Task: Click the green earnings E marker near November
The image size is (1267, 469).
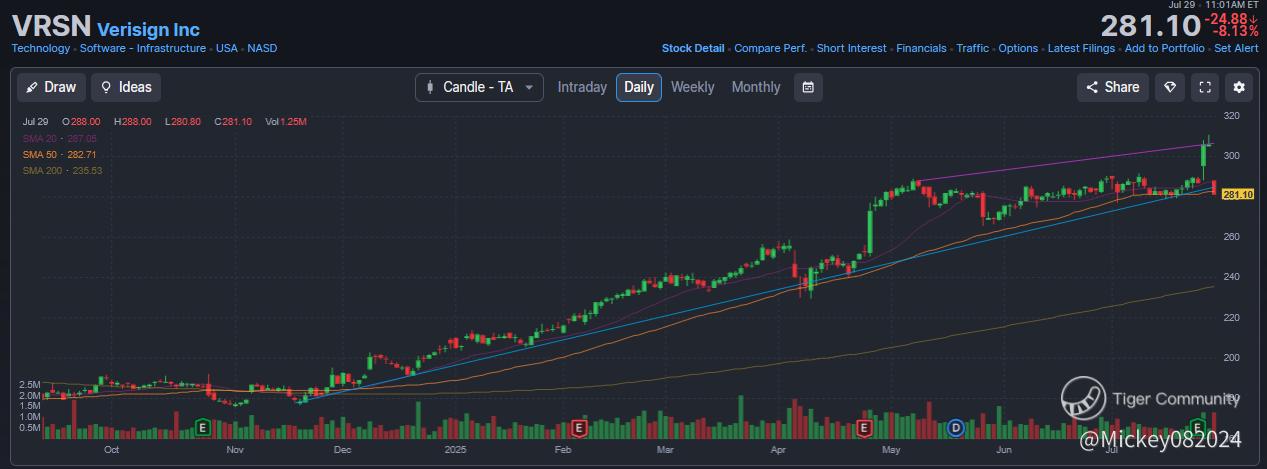Action: click(203, 427)
